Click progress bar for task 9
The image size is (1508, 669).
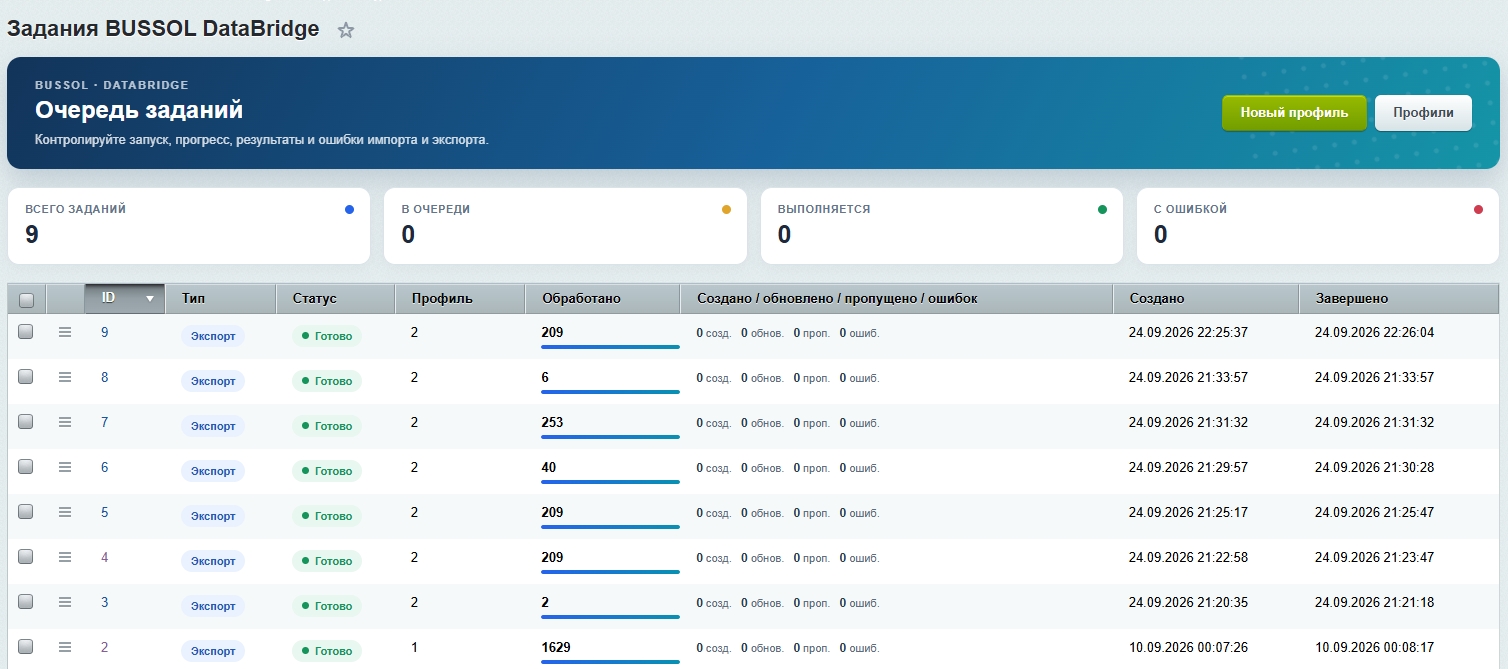pyautogui.click(x=610, y=347)
